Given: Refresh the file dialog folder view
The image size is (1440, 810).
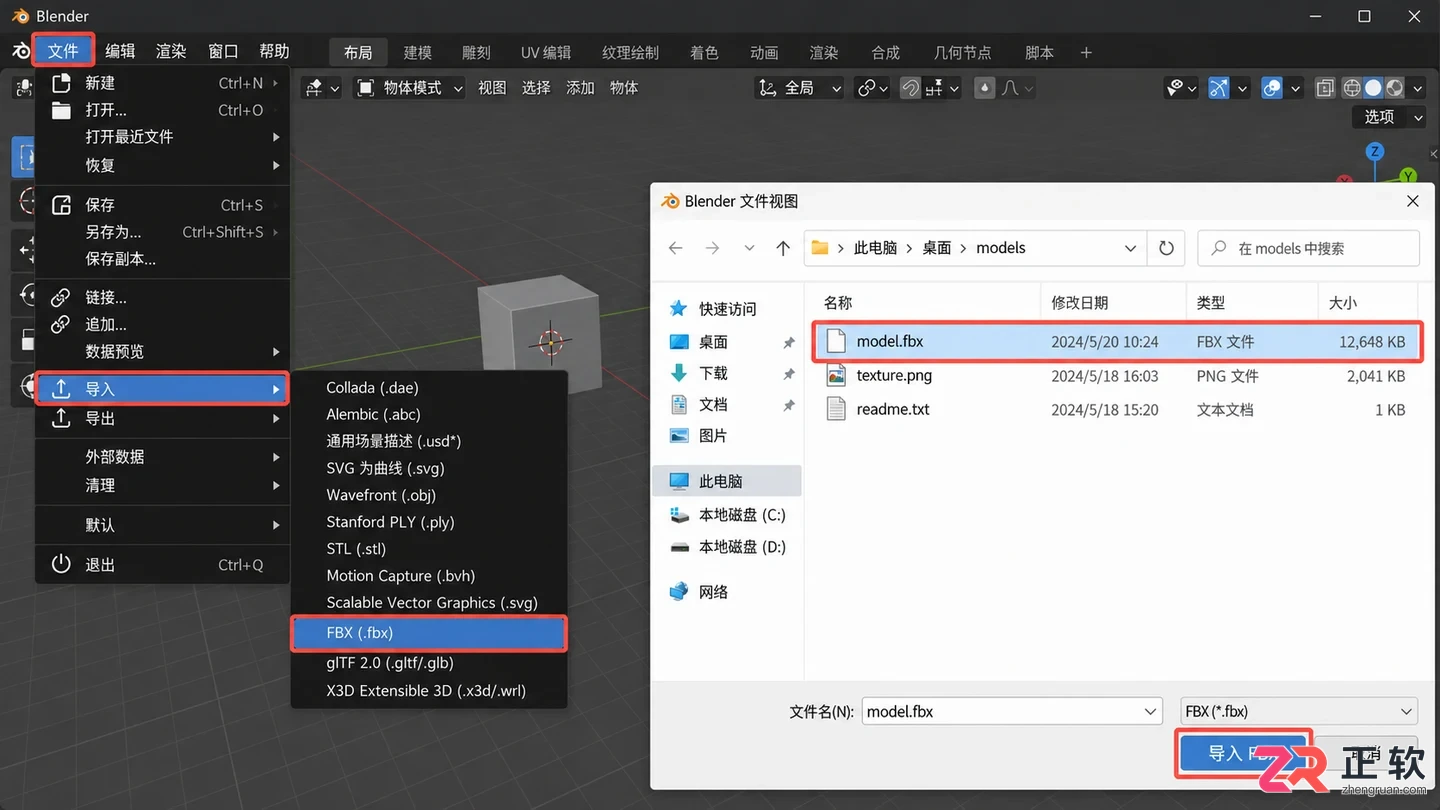Looking at the screenshot, I should click(1166, 248).
